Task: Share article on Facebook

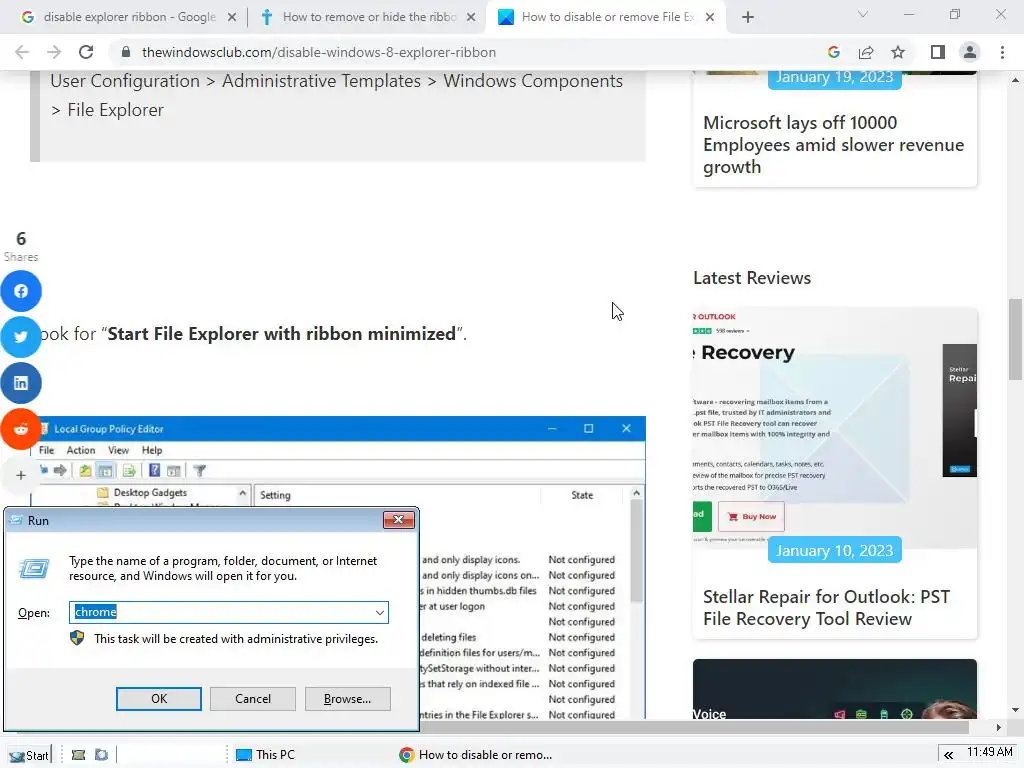Action: coord(21,291)
